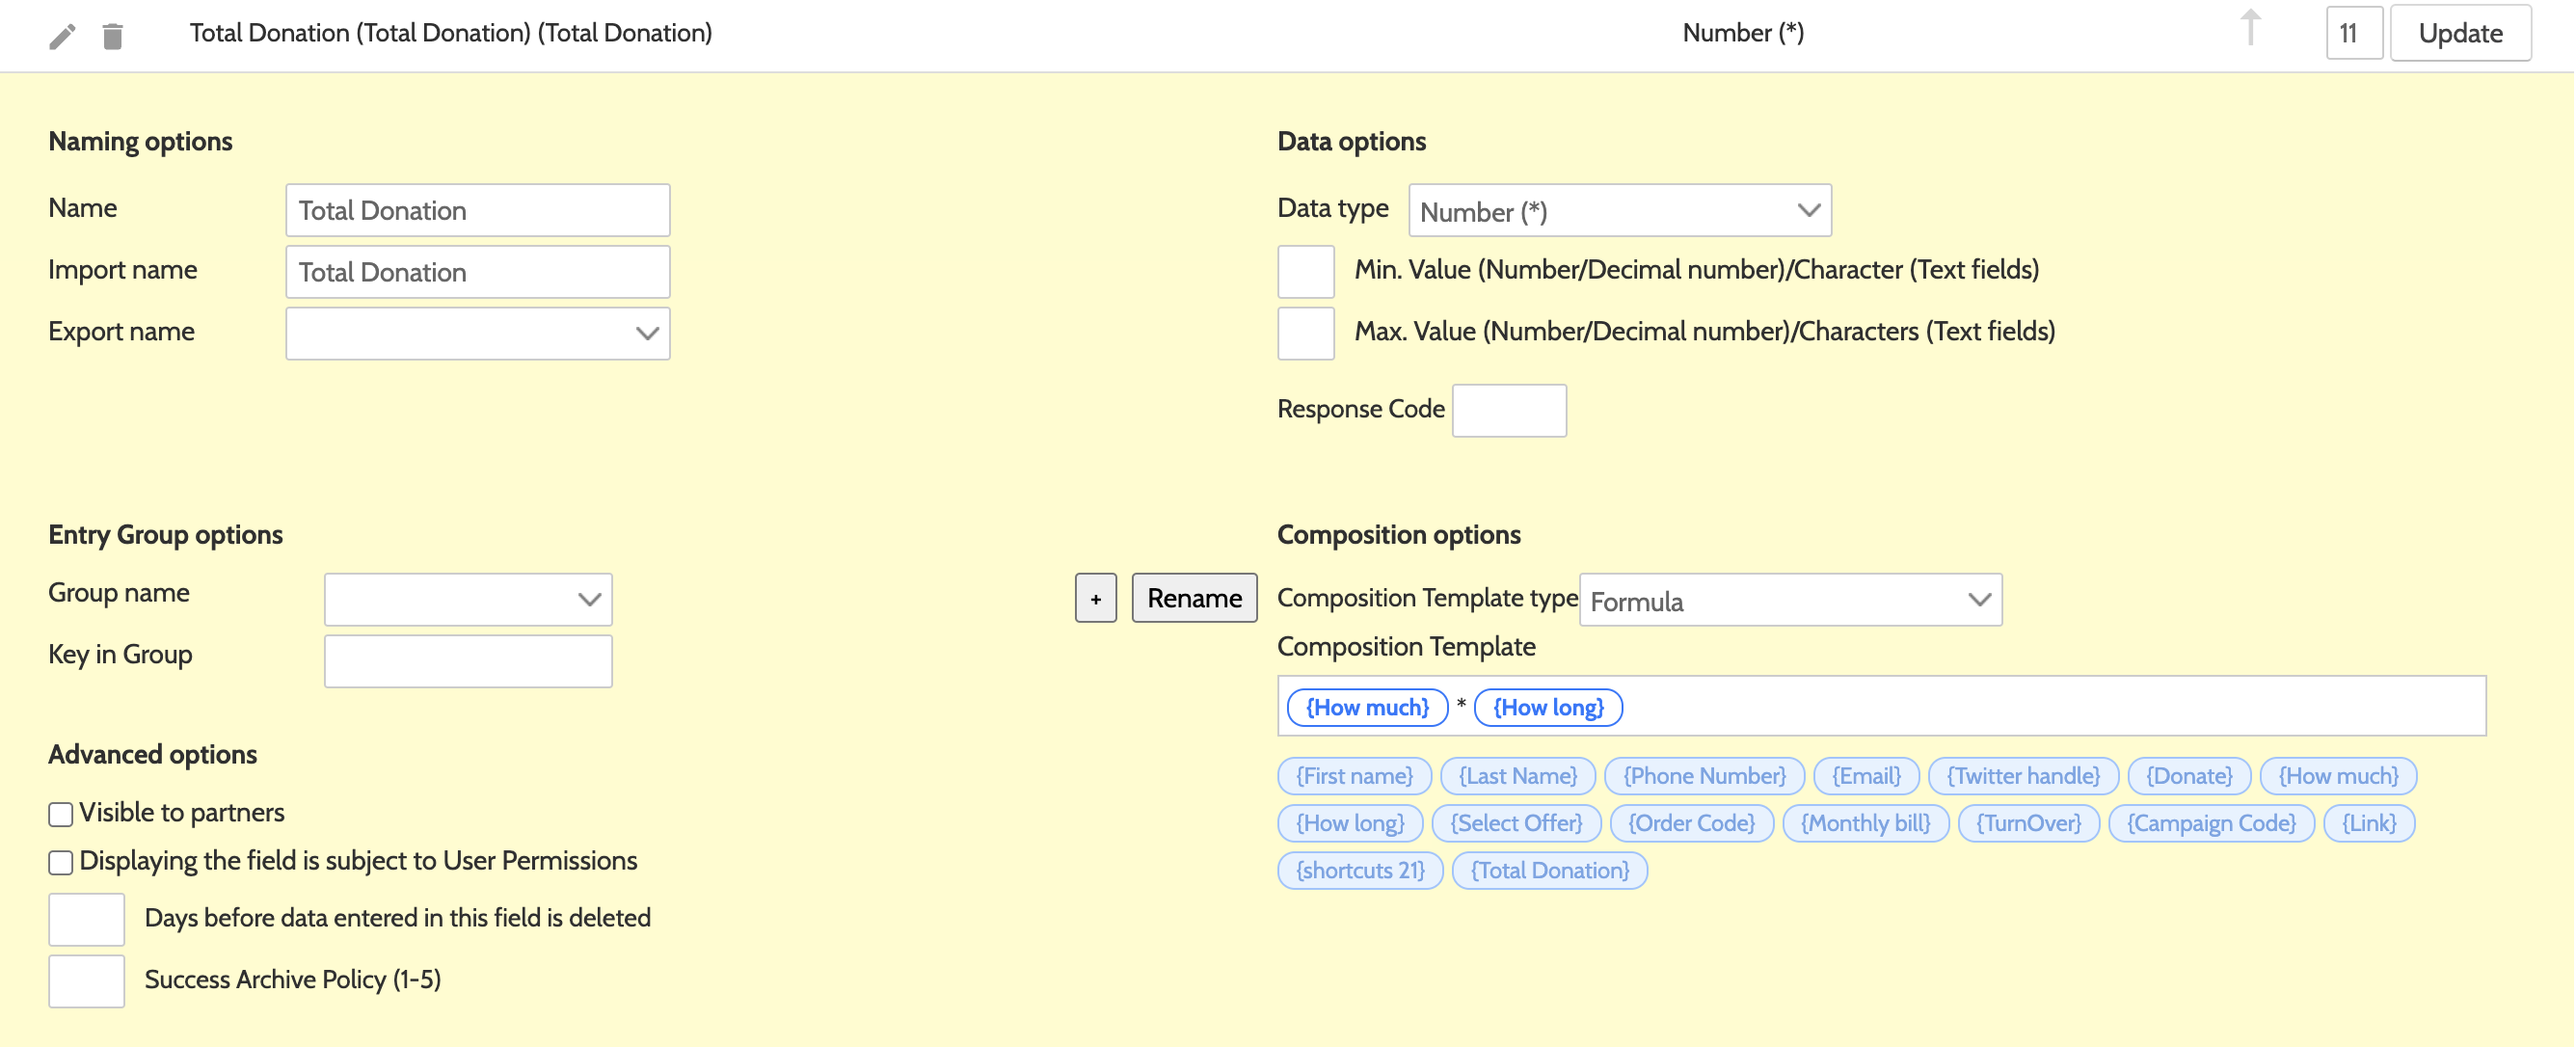Open the Group name dropdown
2576x1047 pixels.
pyautogui.click(x=467, y=600)
